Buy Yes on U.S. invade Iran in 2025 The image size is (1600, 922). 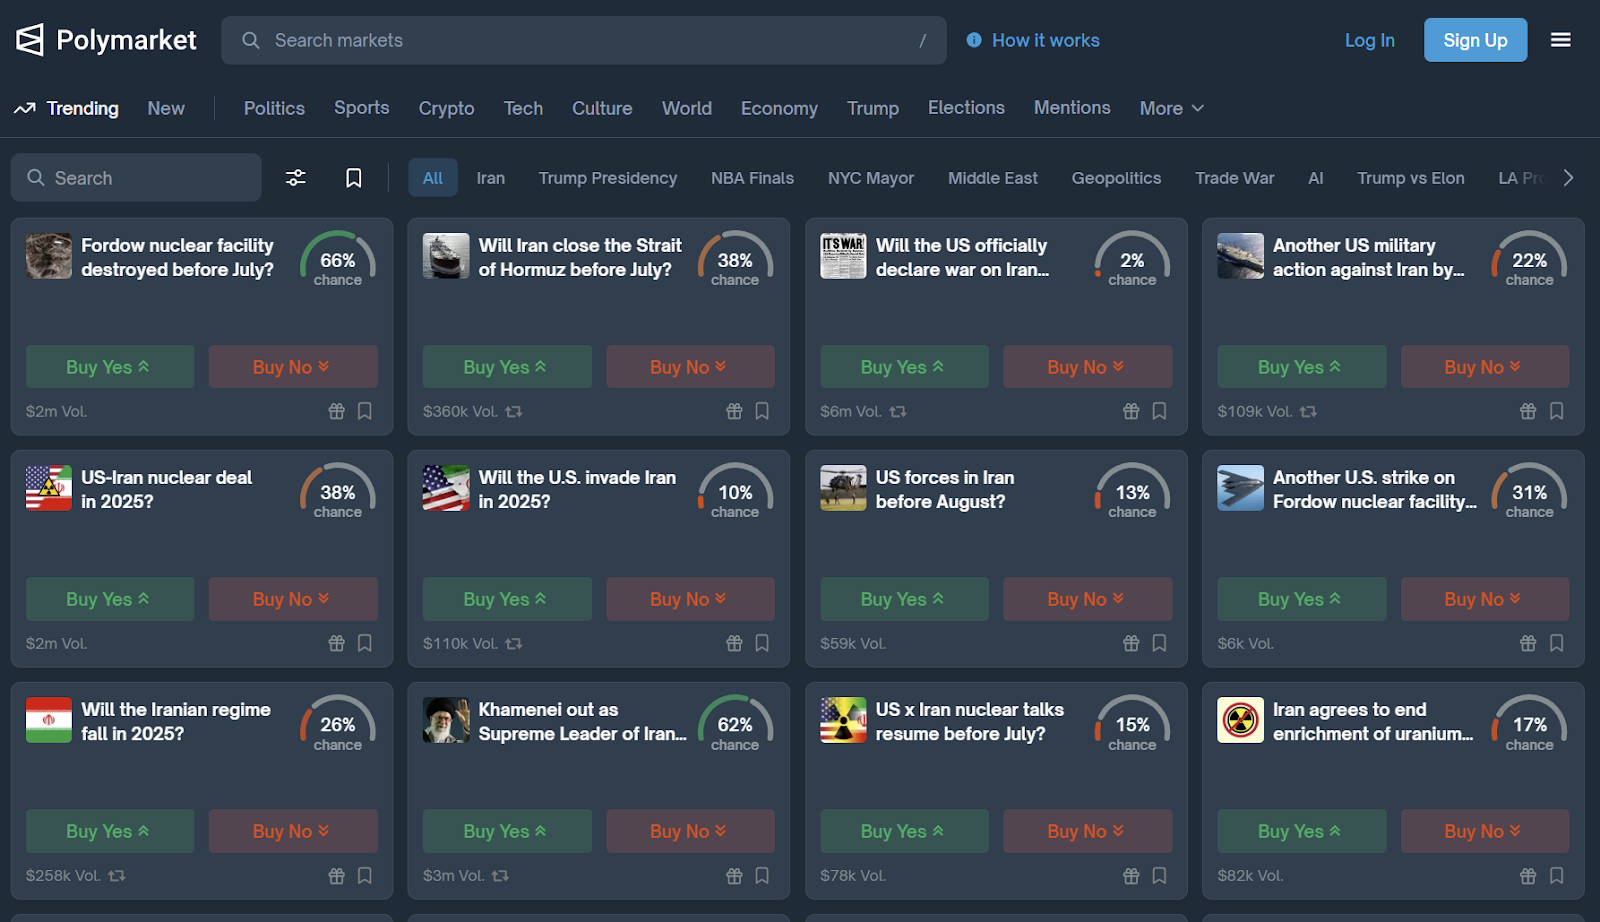(x=507, y=599)
